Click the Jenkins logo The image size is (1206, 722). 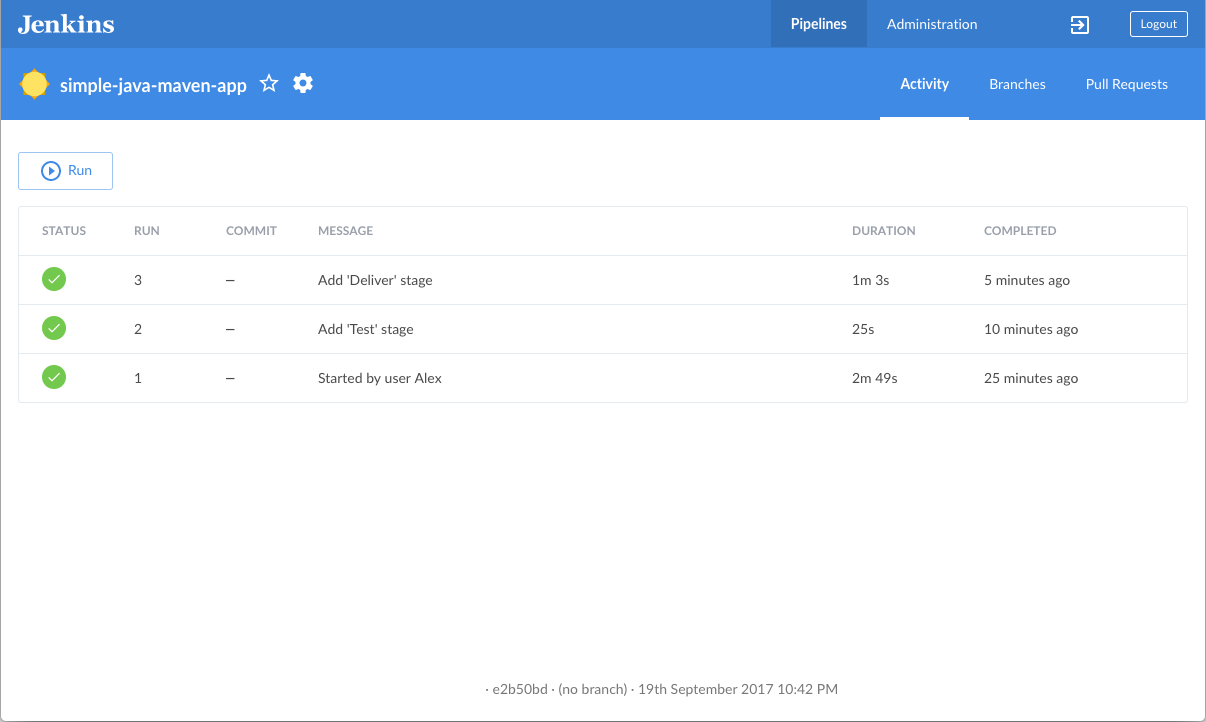coord(66,24)
